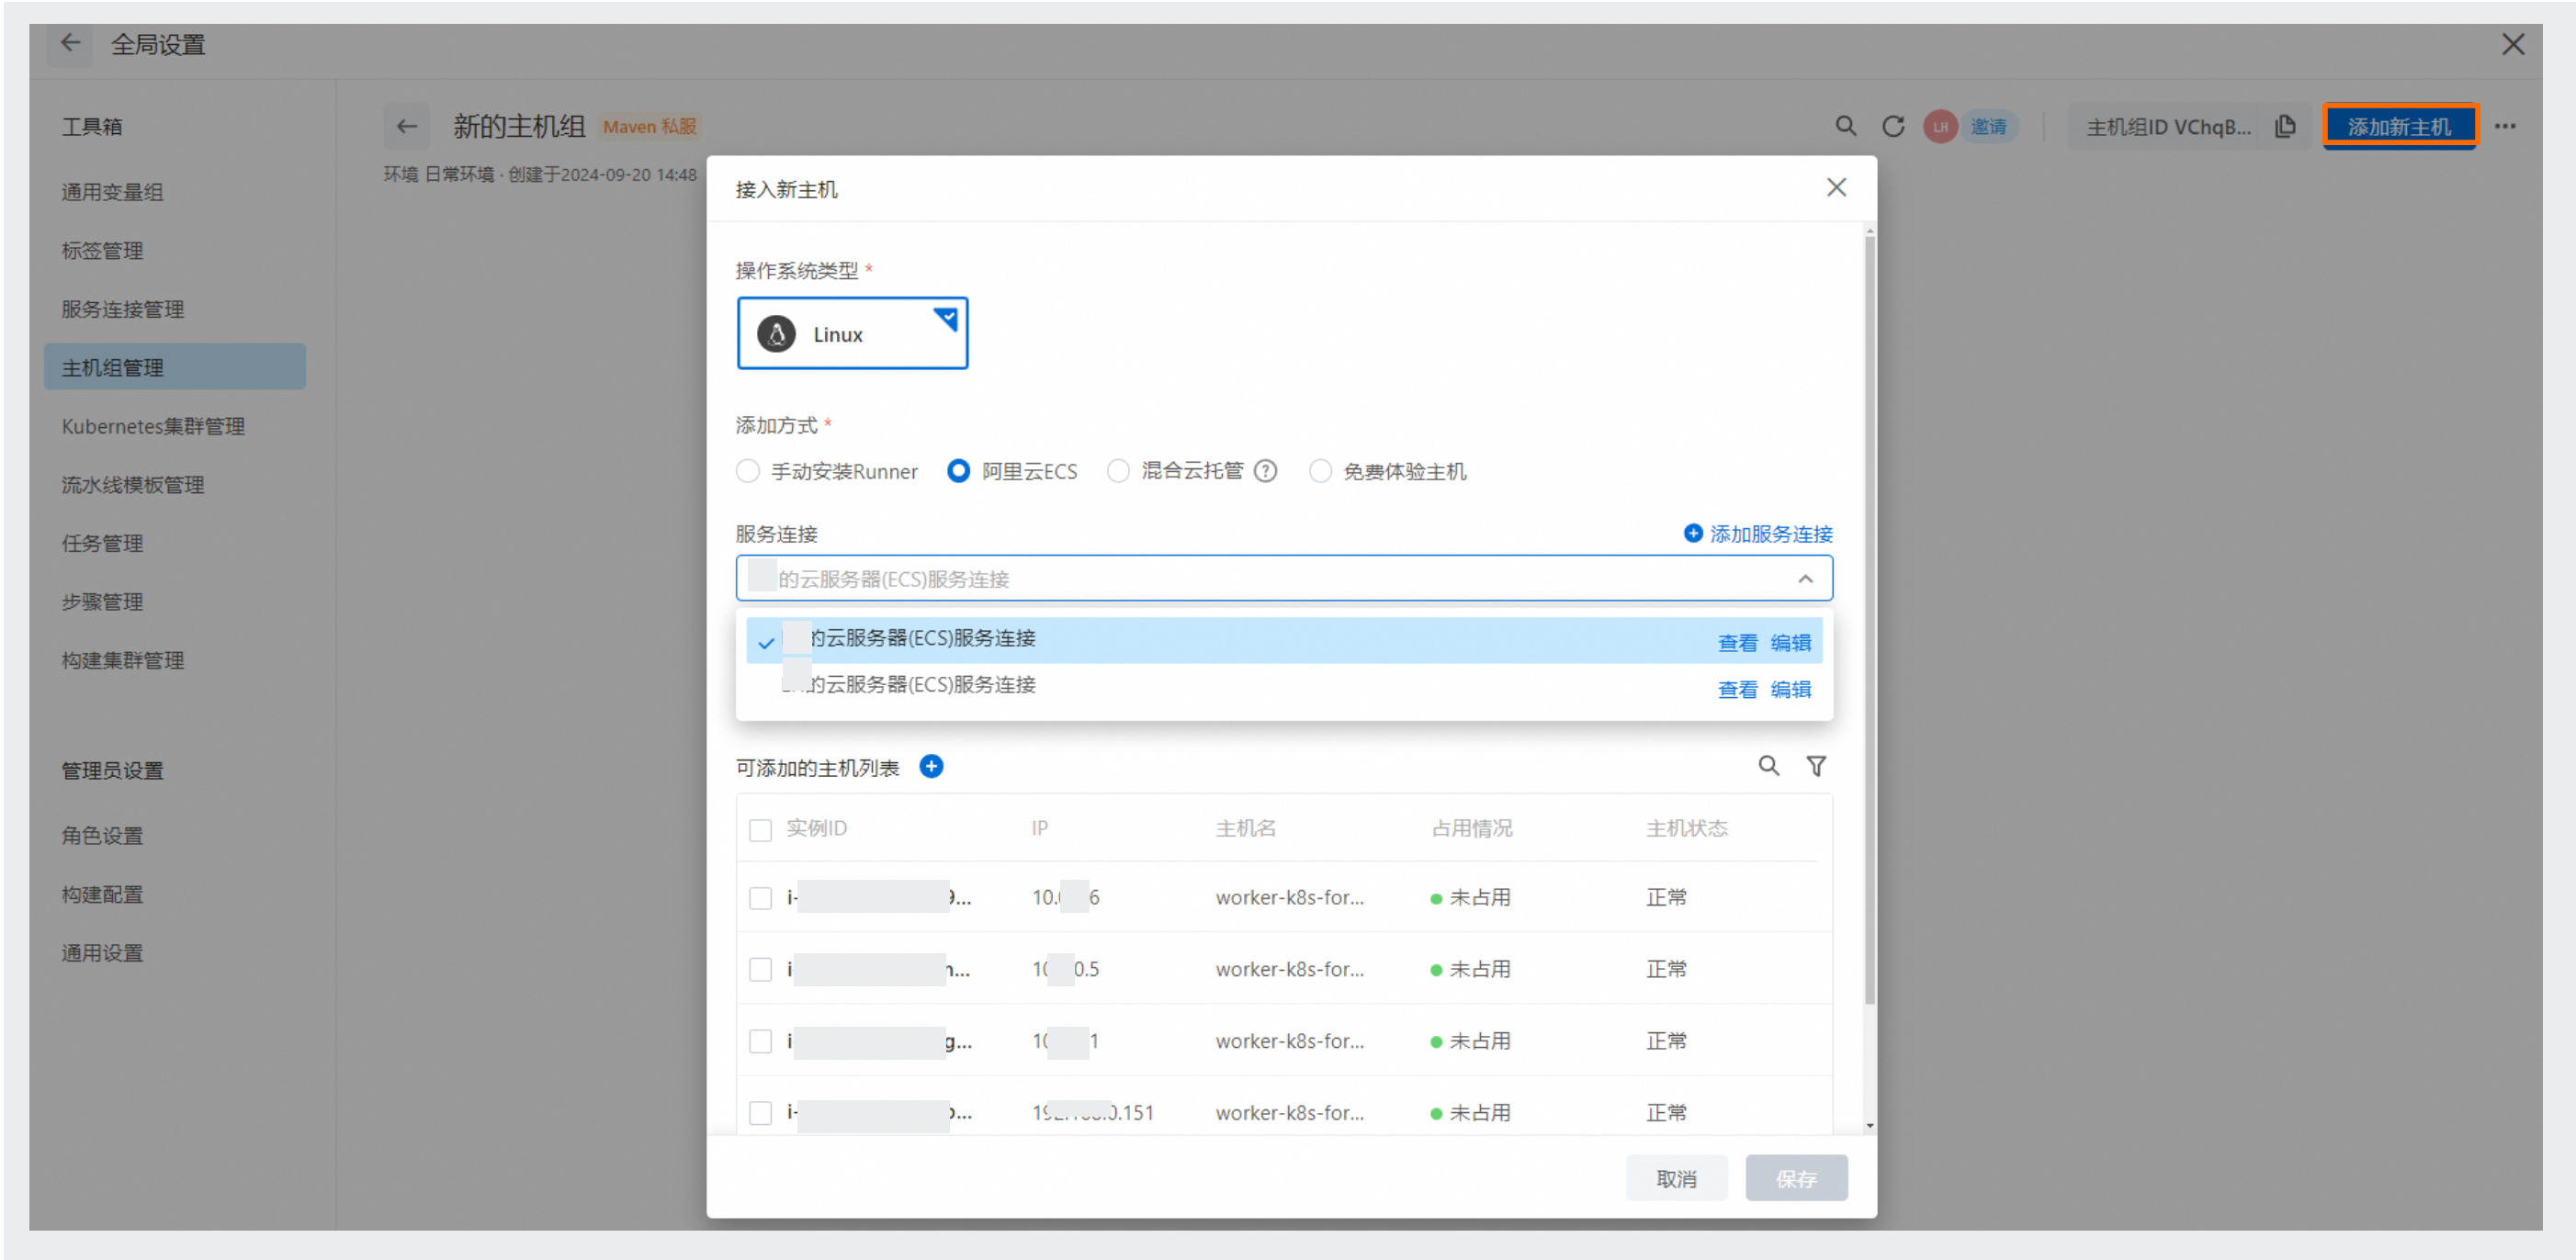This screenshot has width=2576, height=1260.
Task: Click 添加服务连接 link
Action: (x=1758, y=534)
